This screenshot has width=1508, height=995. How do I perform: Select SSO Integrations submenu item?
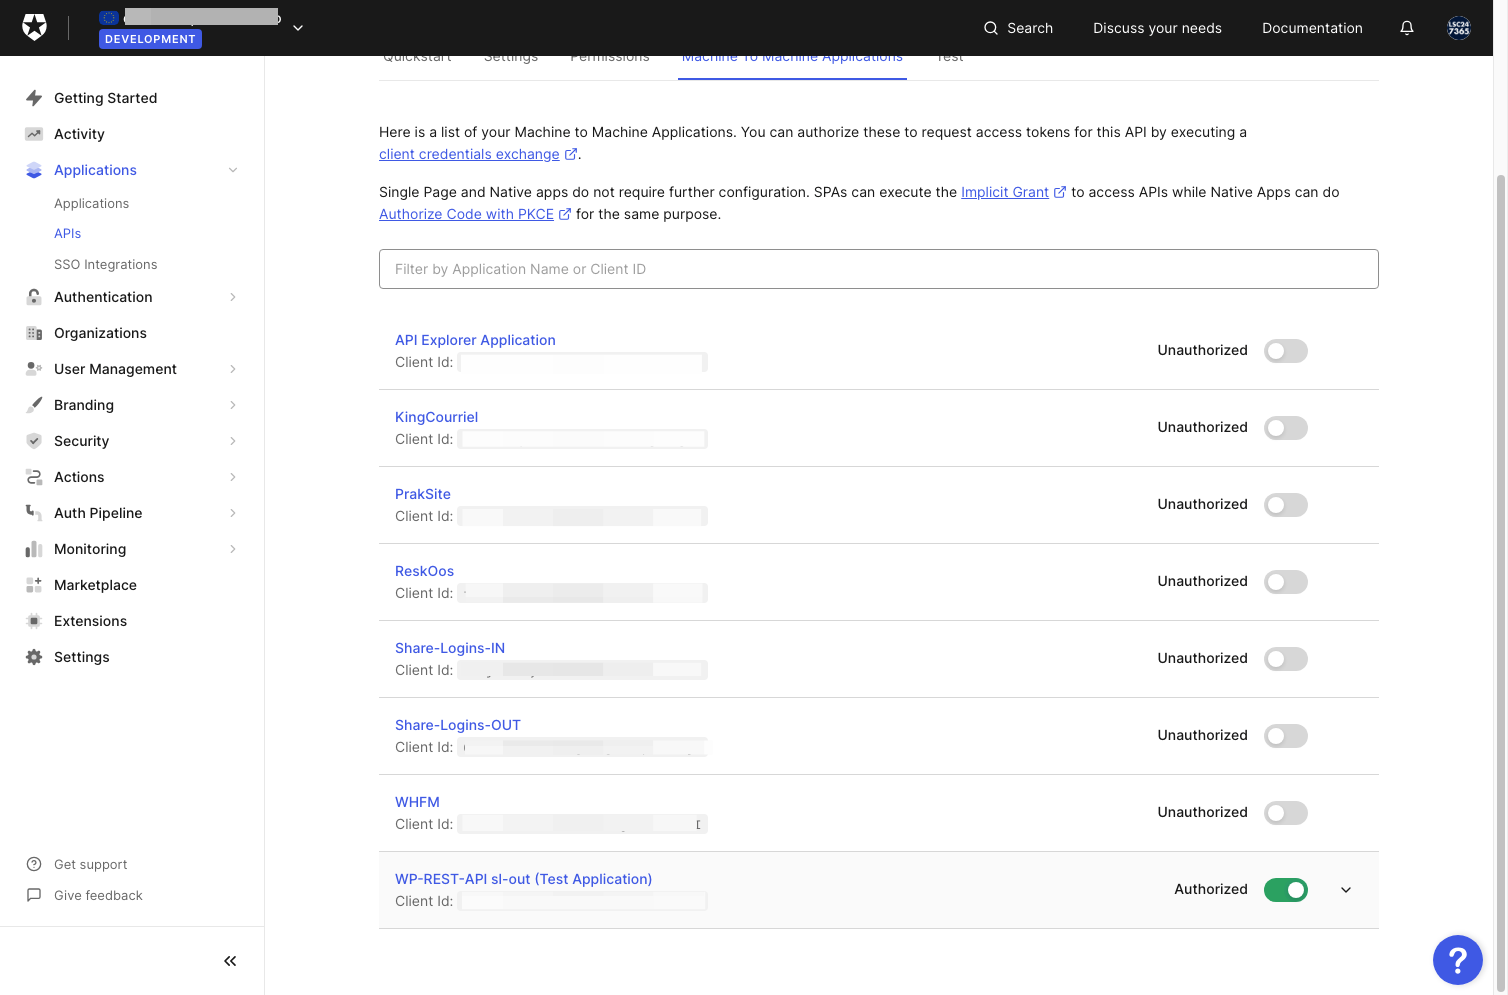tap(106, 264)
